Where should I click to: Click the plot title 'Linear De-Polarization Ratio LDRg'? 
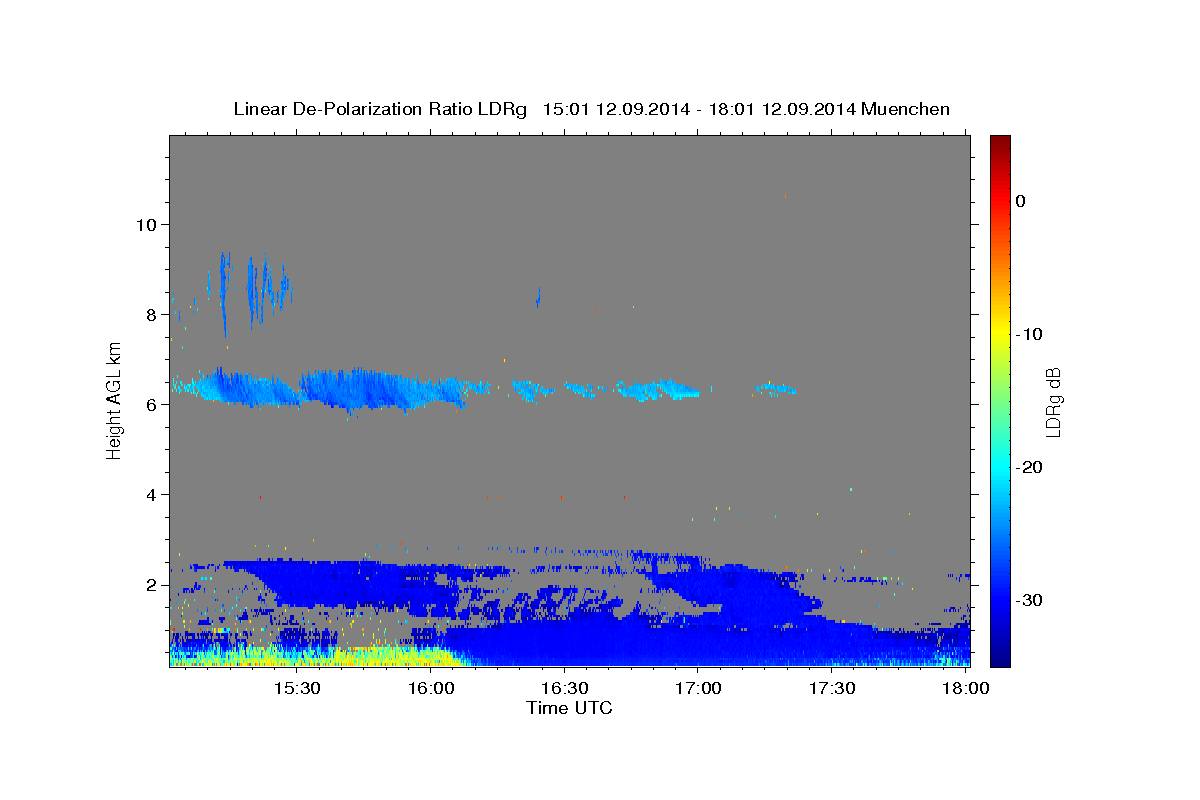(x=379, y=109)
